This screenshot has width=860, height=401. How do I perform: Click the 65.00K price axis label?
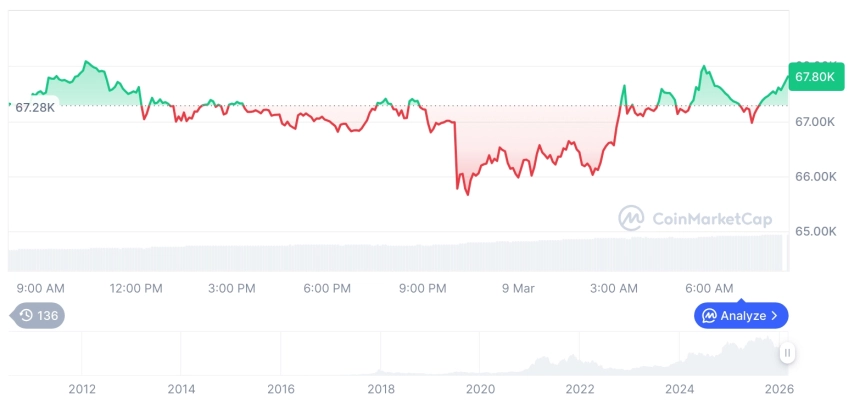814,231
